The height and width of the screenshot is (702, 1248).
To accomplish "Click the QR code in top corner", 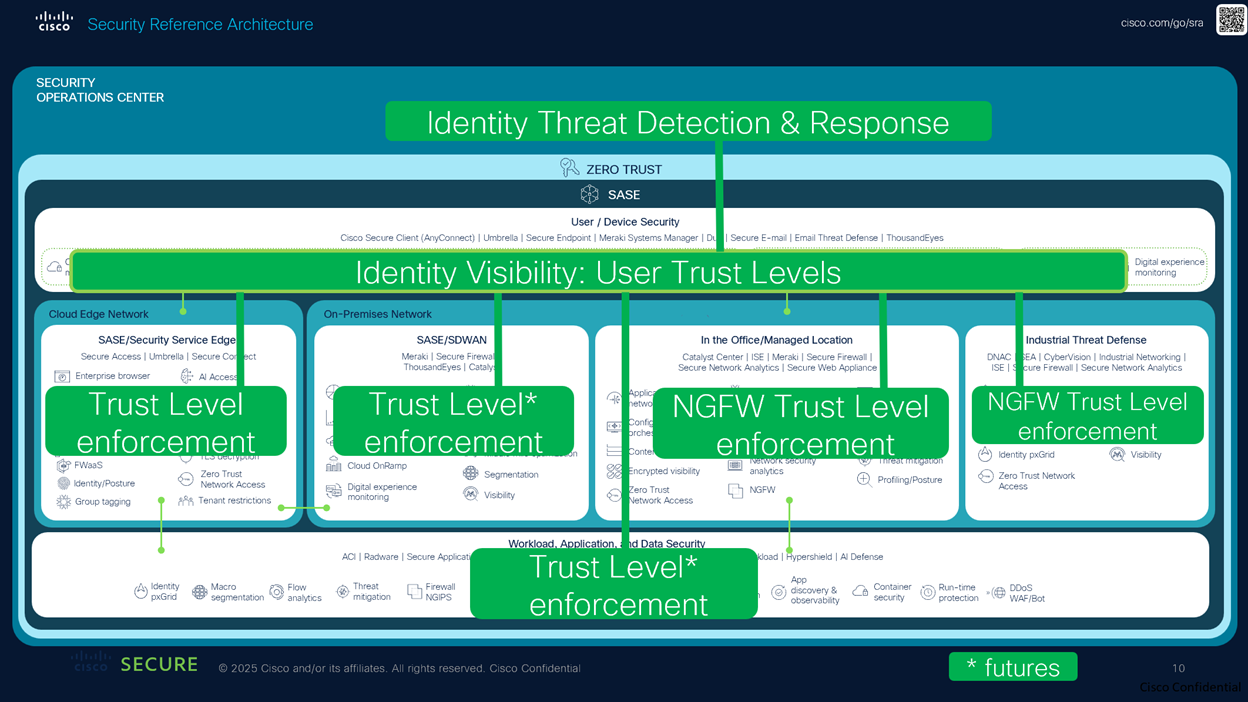I will click(x=1230, y=20).
